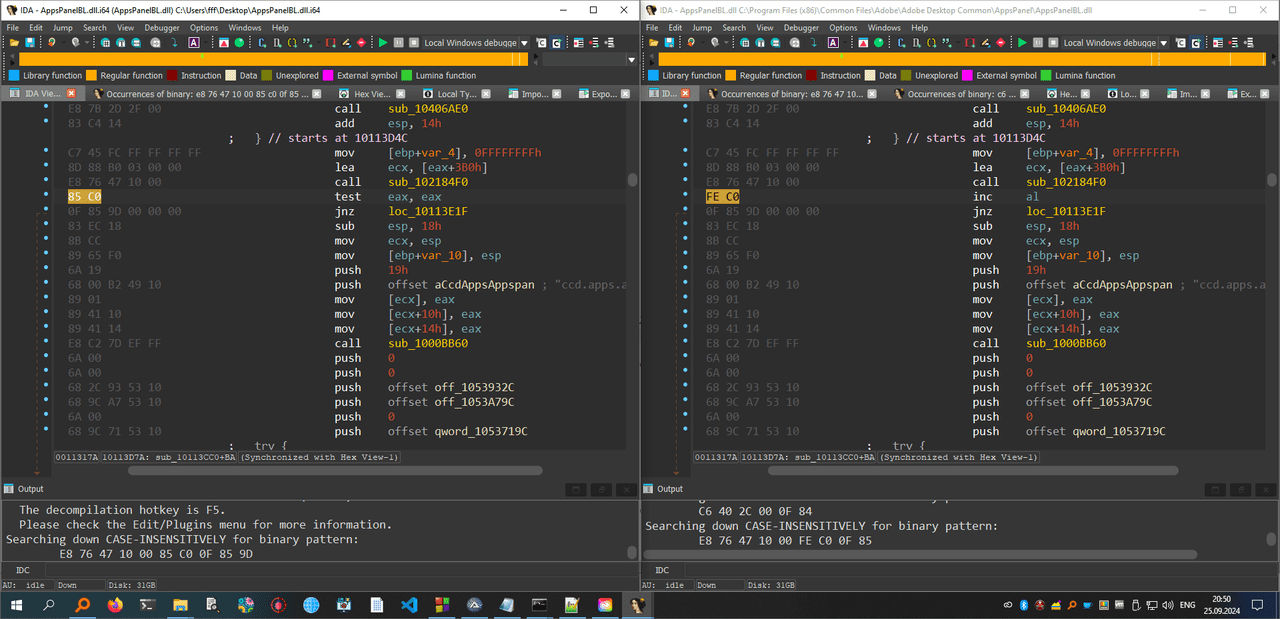Viewport: 1280px width, 619px height.
Task: Click the Save icon in left IDA window
Action: coord(32,43)
